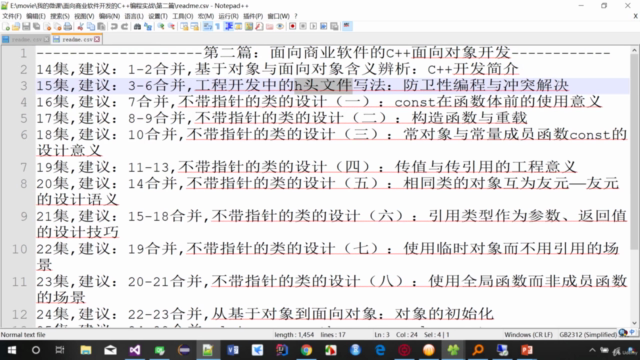Screen dimensions: 640x360
Task: Click the line 12 text '24集'
Action: click(x=53, y=314)
